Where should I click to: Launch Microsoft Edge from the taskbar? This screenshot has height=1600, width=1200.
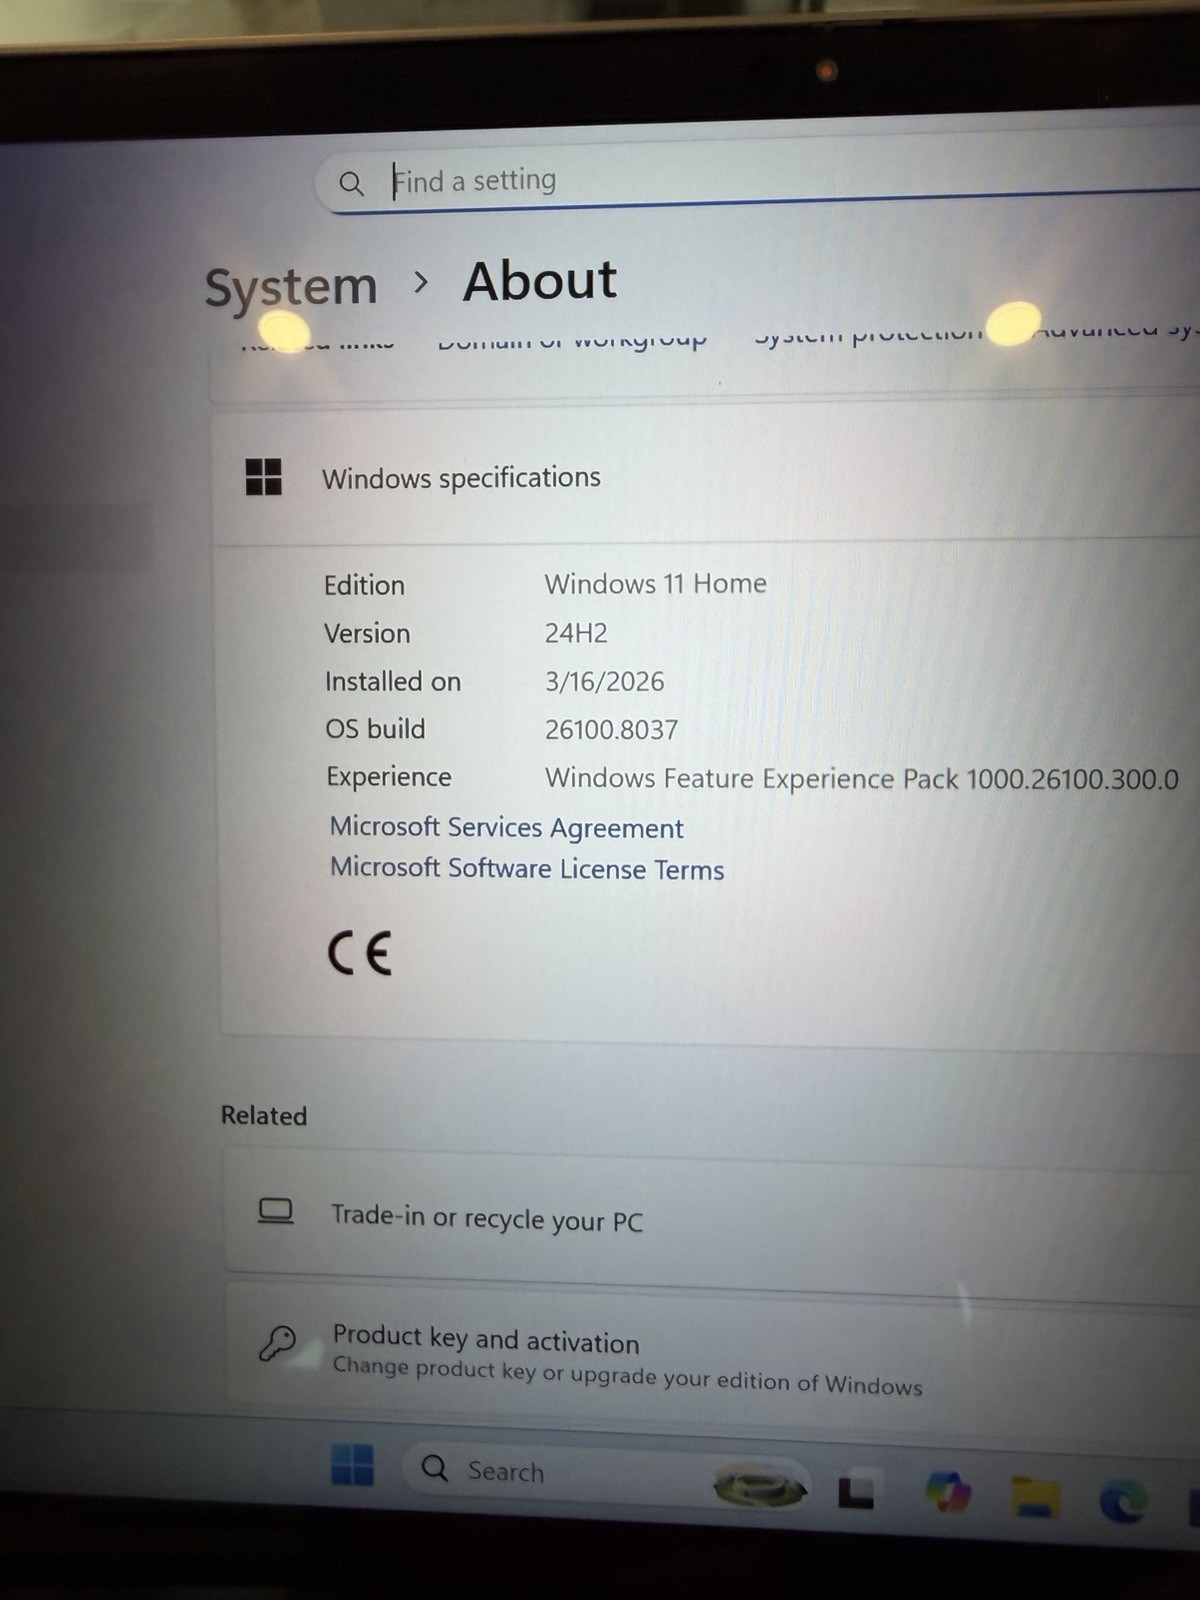[x=1123, y=1501]
